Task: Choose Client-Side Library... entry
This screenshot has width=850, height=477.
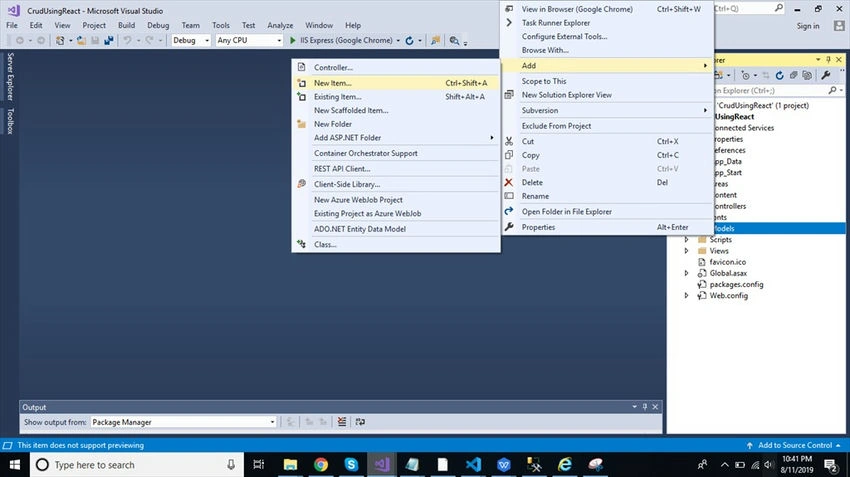Action: click(396, 184)
